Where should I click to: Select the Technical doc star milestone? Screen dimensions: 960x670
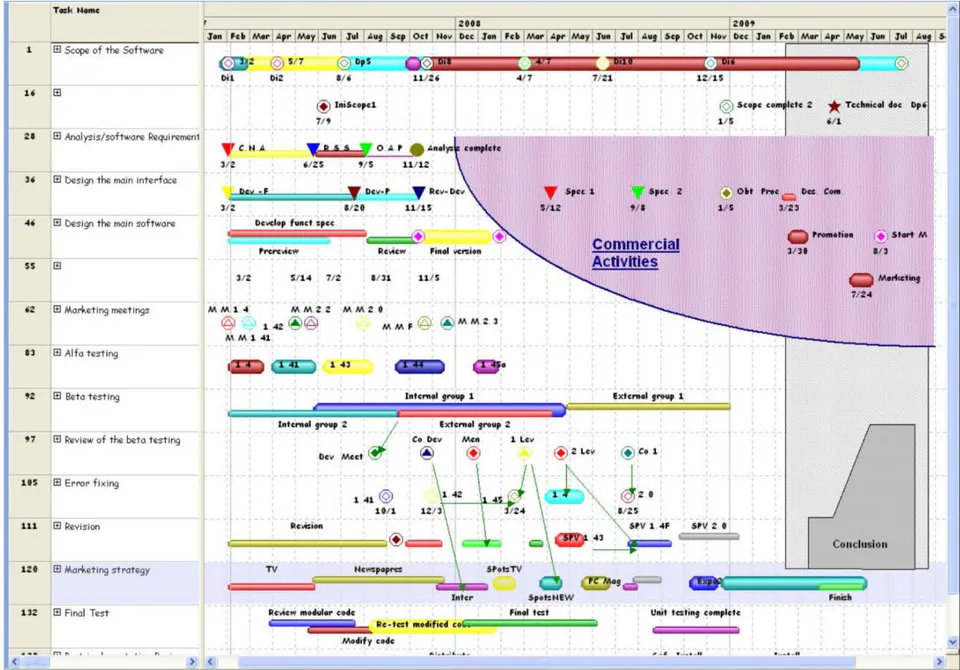point(834,107)
